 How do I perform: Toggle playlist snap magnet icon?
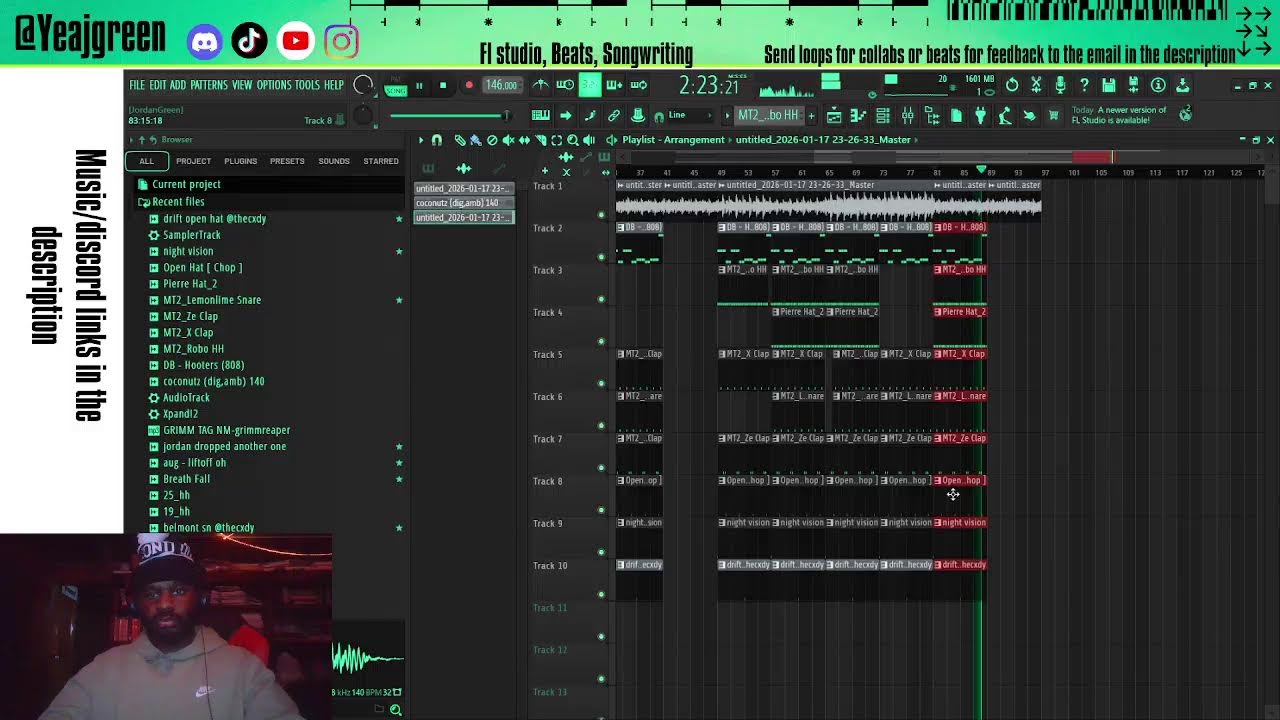tap(436, 140)
